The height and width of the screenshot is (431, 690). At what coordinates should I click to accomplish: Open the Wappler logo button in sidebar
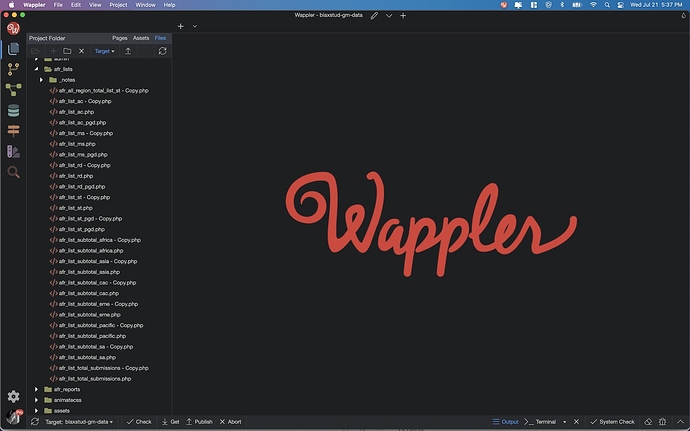(13, 29)
